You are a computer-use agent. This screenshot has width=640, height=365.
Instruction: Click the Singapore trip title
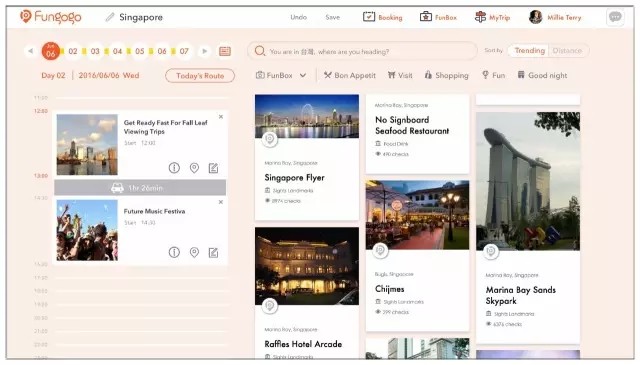click(141, 17)
